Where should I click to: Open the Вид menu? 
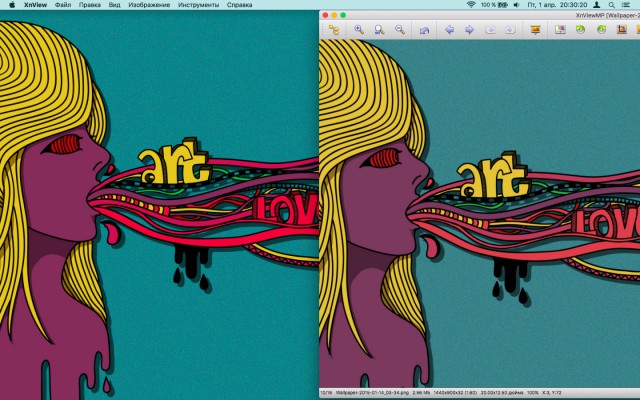(114, 5)
